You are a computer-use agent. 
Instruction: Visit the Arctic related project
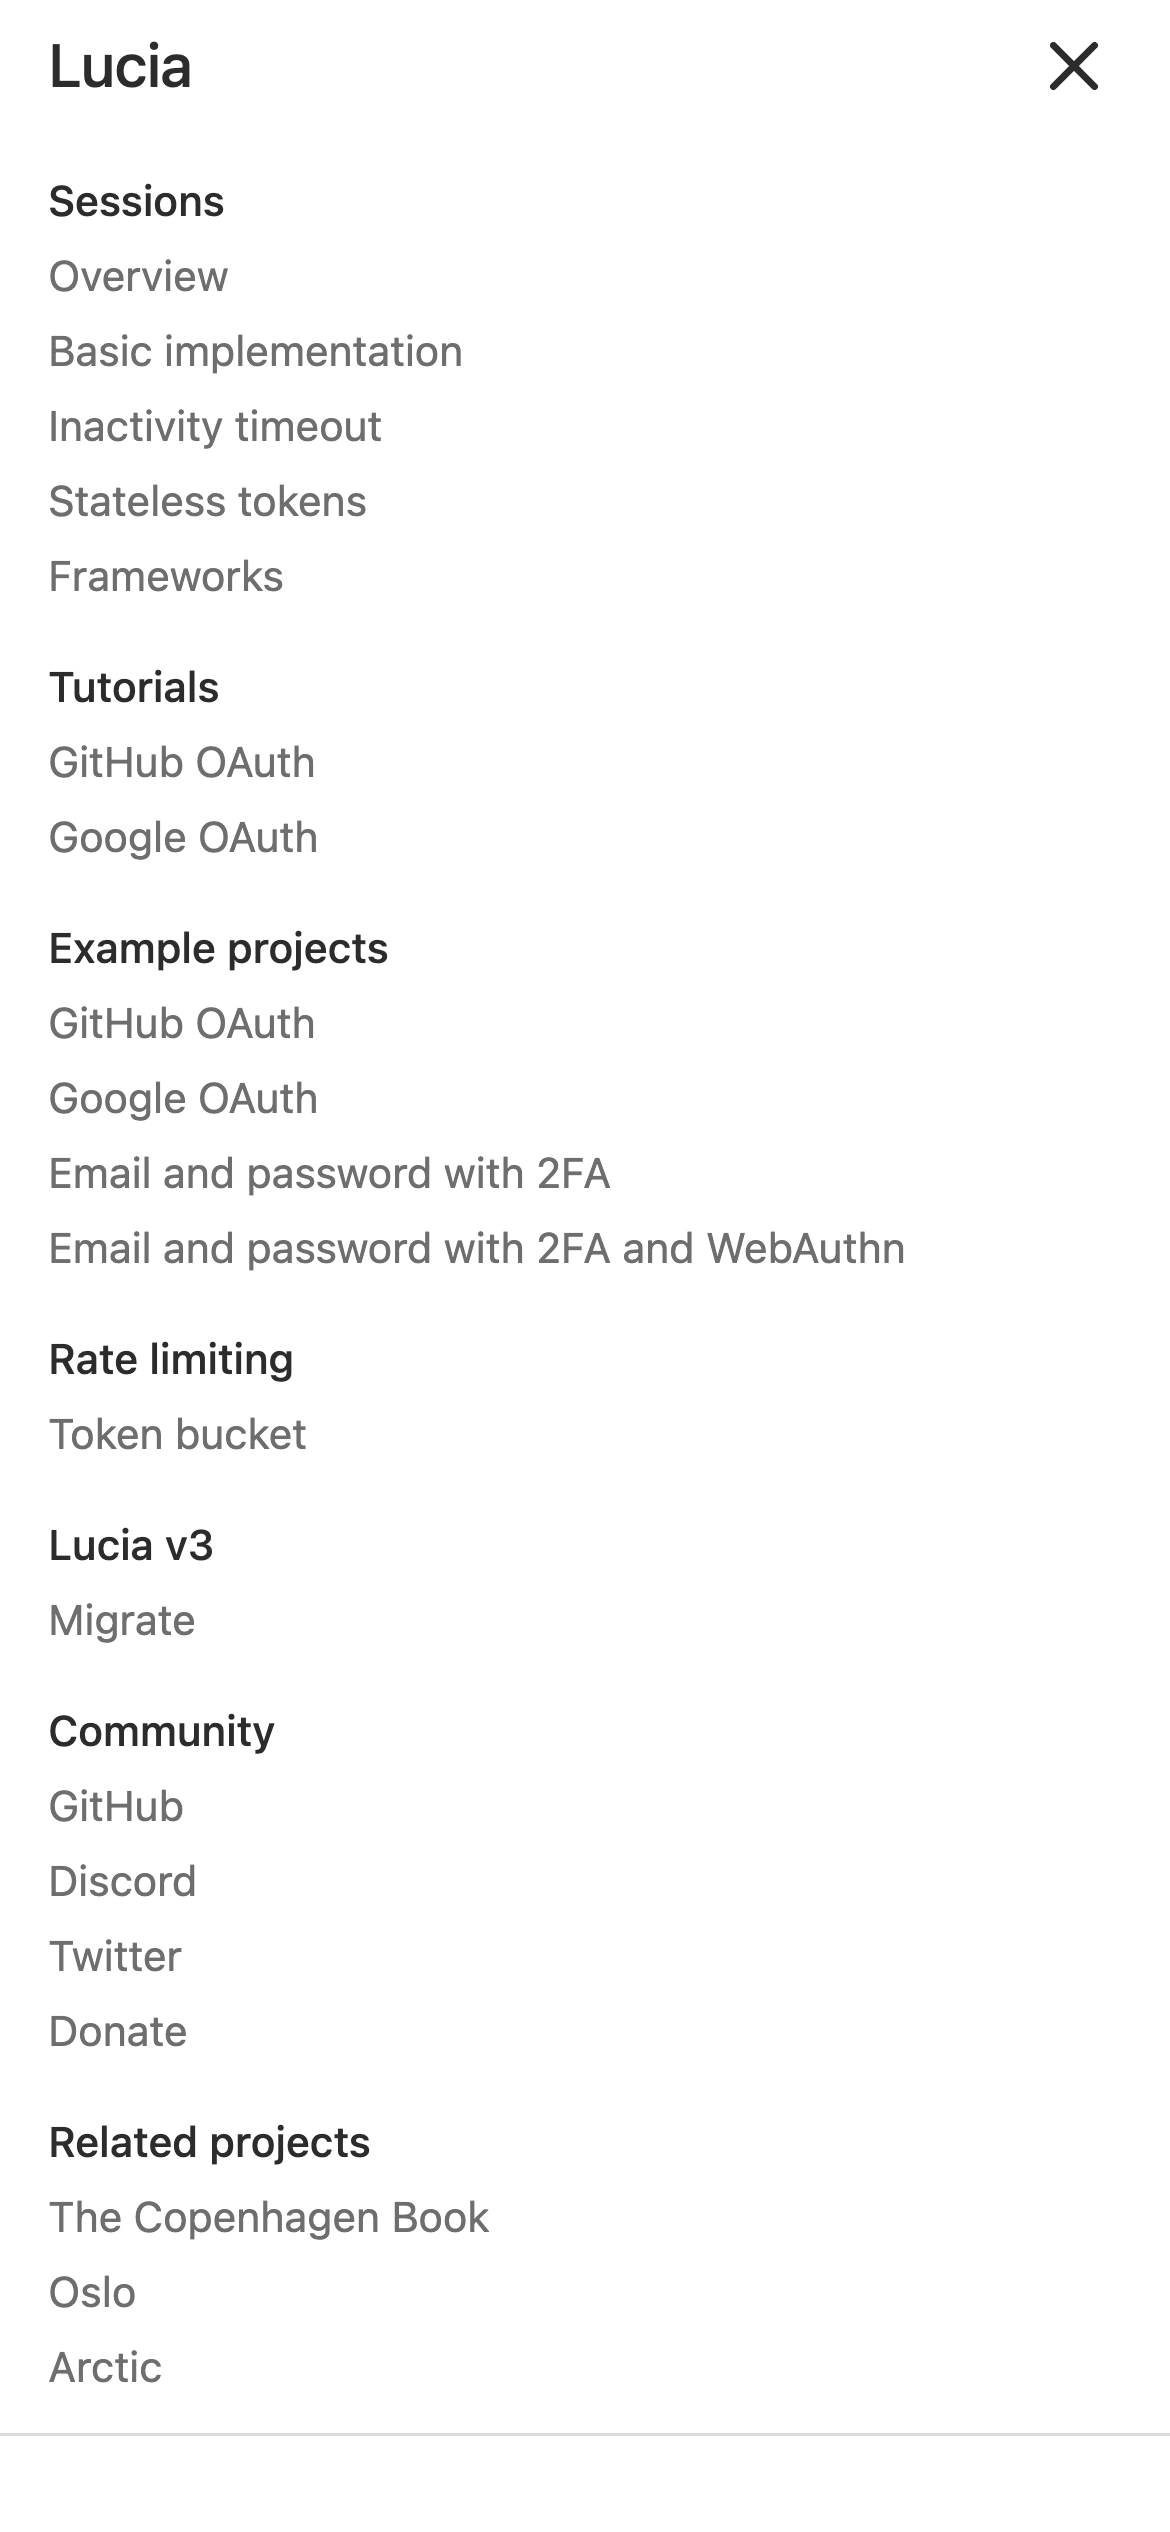pos(105,2368)
